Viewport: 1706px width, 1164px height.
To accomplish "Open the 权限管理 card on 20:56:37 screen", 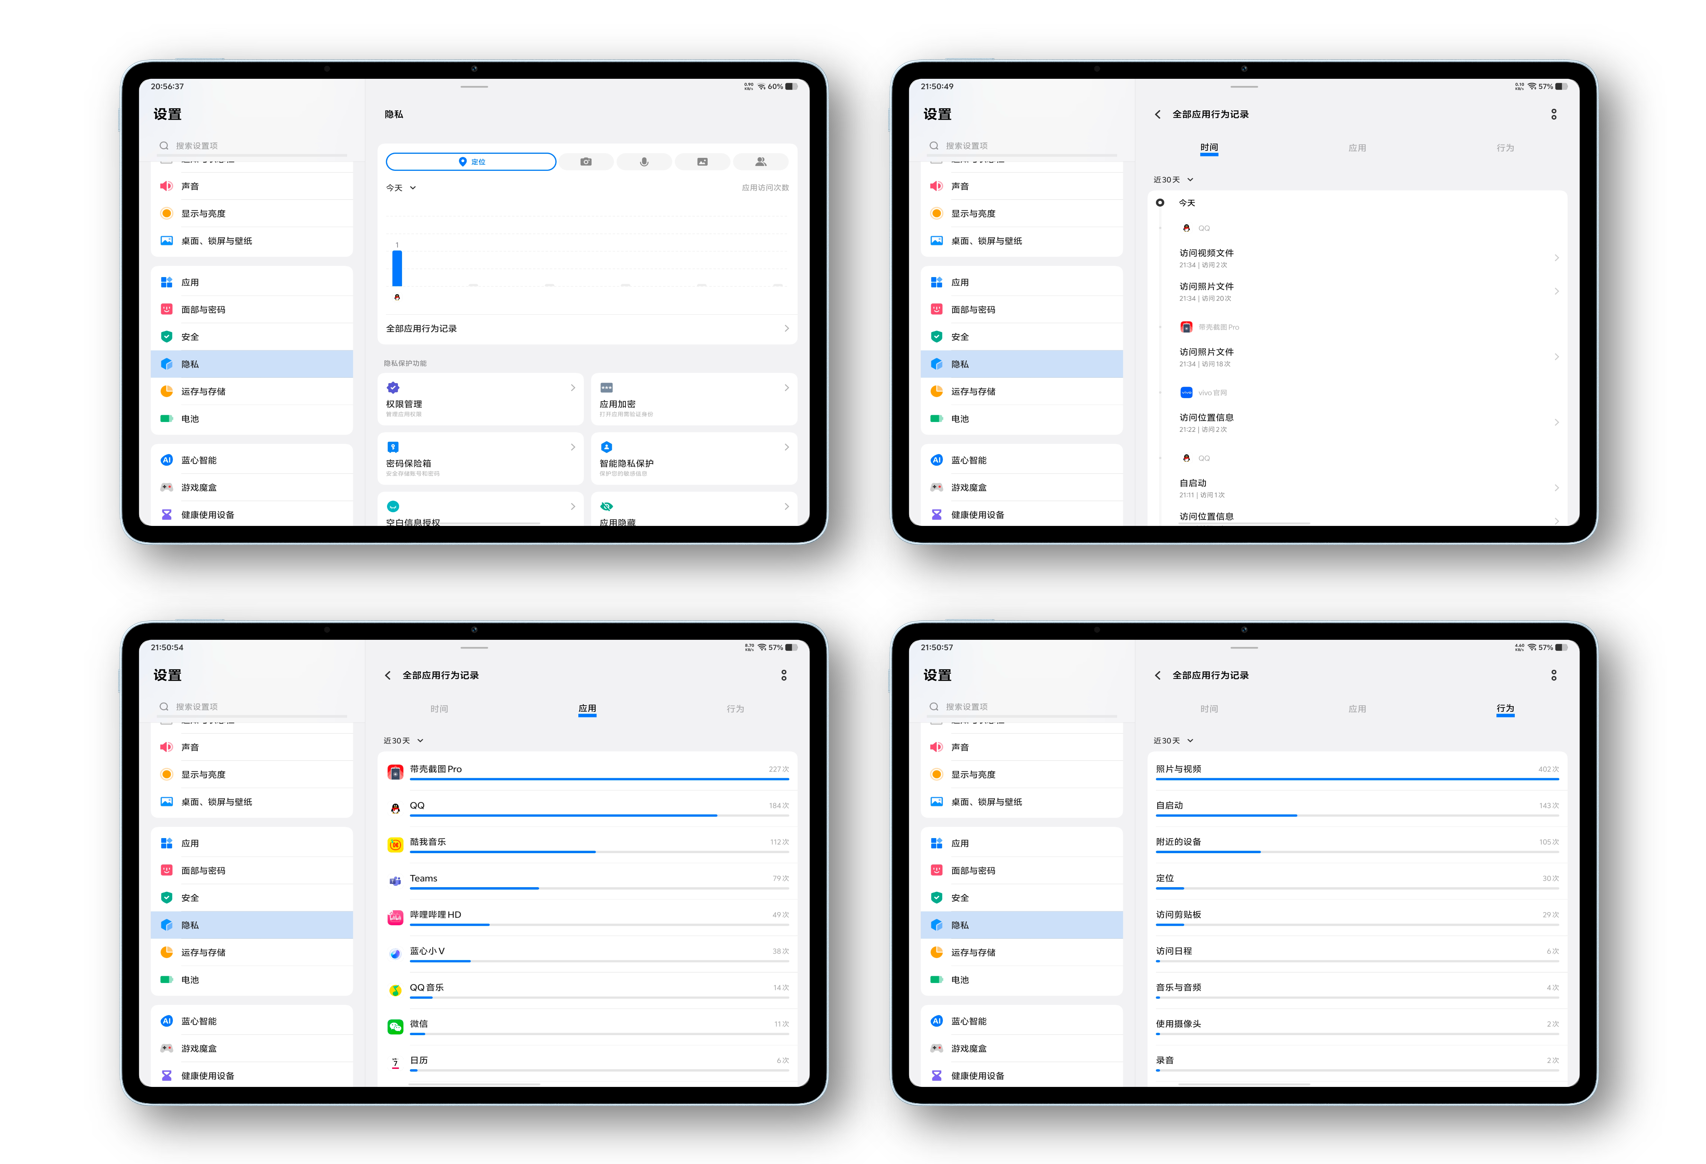I will [x=481, y=398].
